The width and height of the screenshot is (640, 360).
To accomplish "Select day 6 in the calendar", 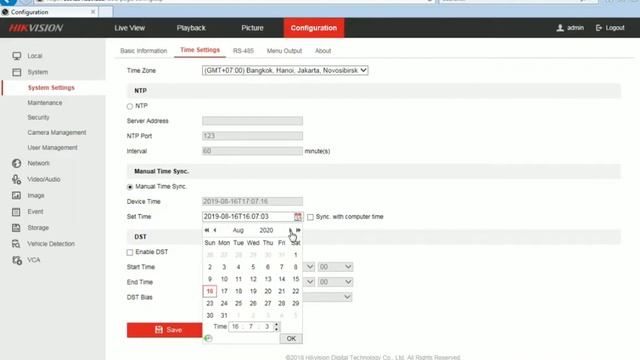I will (268, 267).
